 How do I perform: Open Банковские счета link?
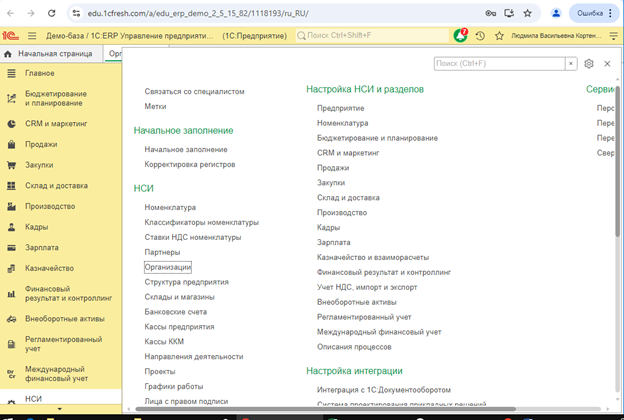click(176, 312)
